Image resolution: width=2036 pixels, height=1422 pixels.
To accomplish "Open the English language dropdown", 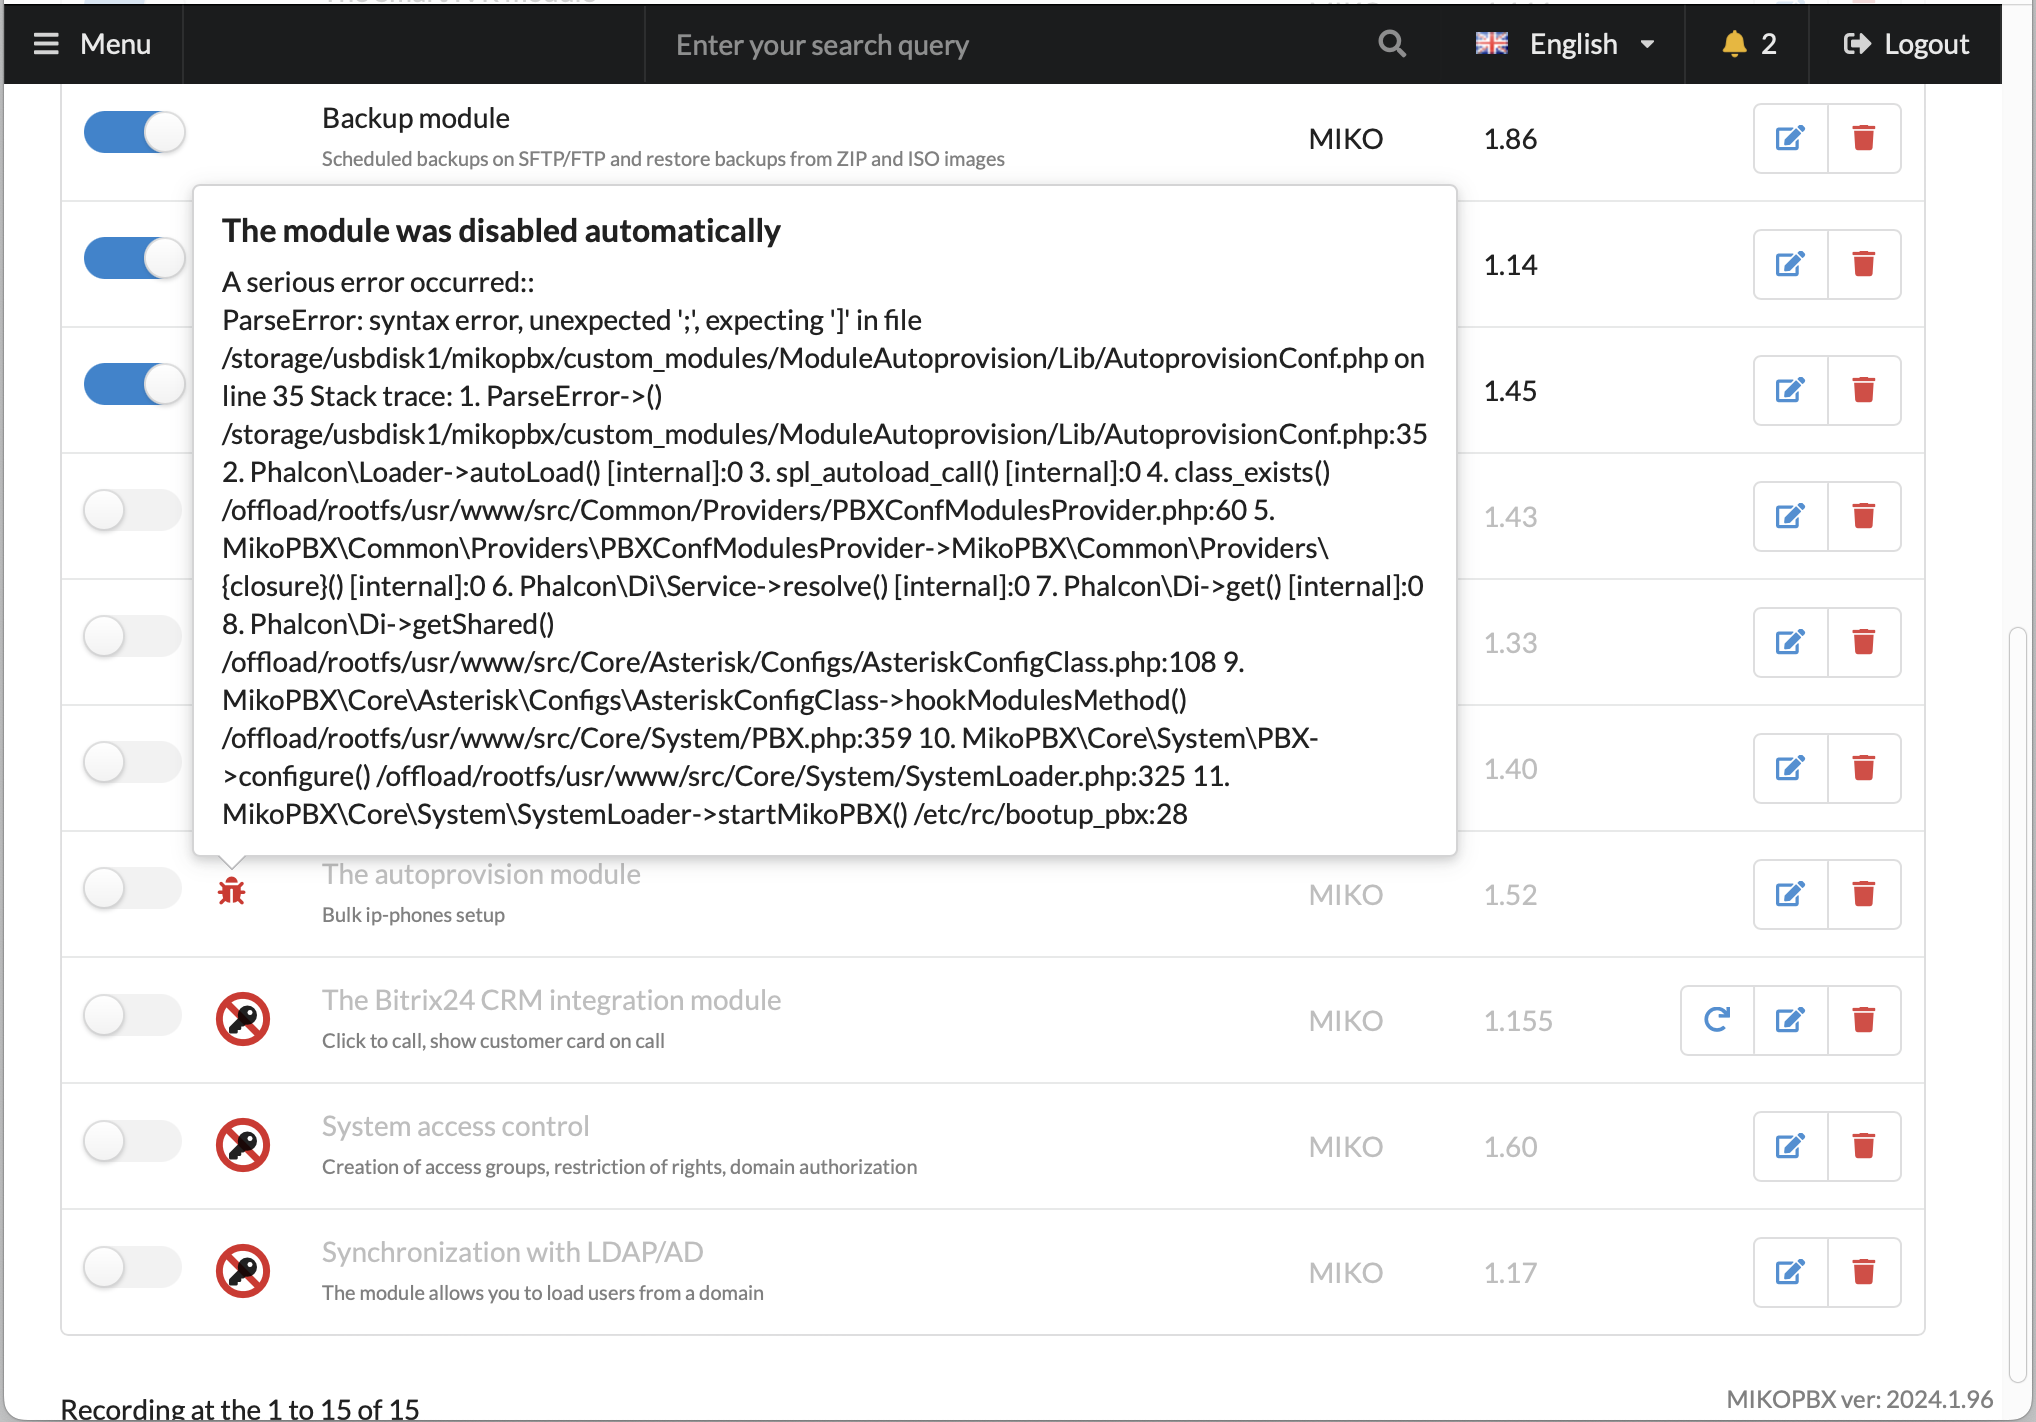I will tap(1565, 44).
